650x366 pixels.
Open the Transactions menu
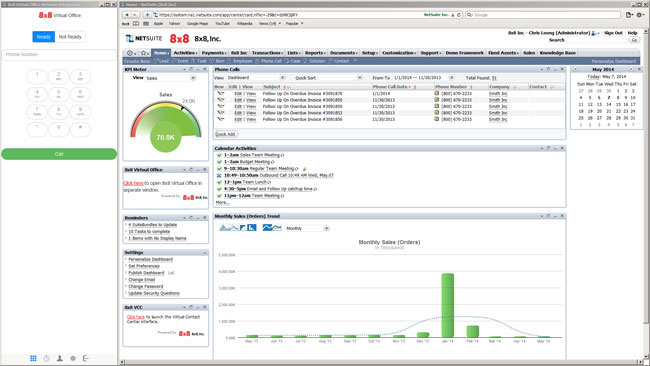click(267, 53)
